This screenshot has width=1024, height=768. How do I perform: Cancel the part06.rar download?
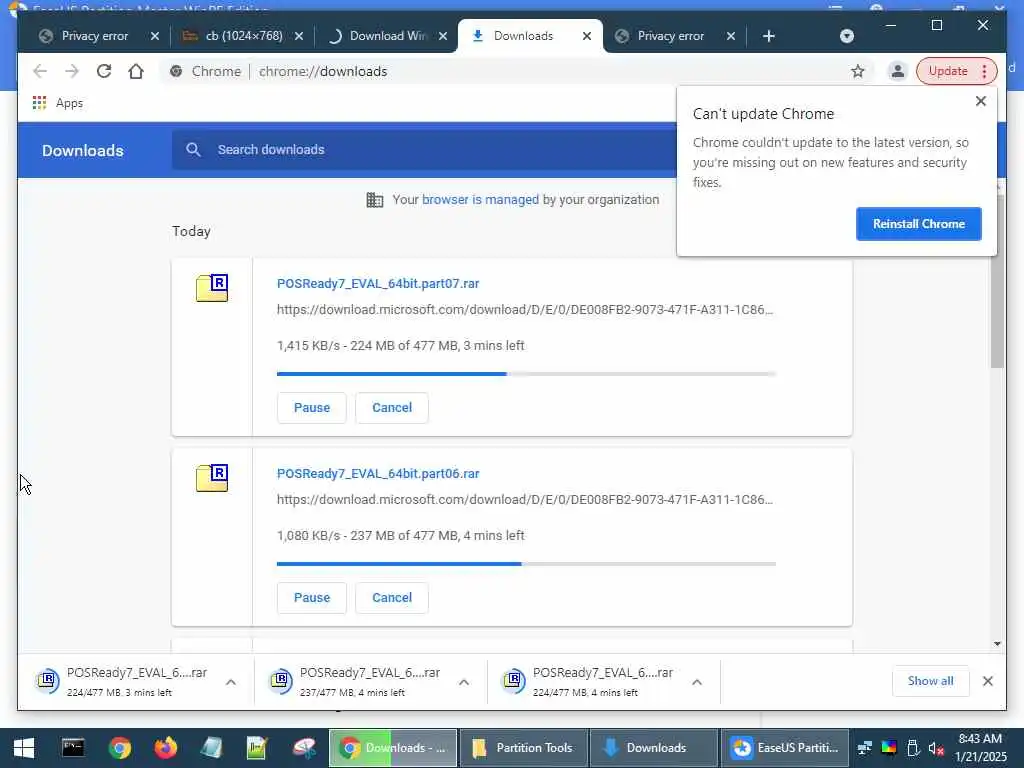[392, 598]
